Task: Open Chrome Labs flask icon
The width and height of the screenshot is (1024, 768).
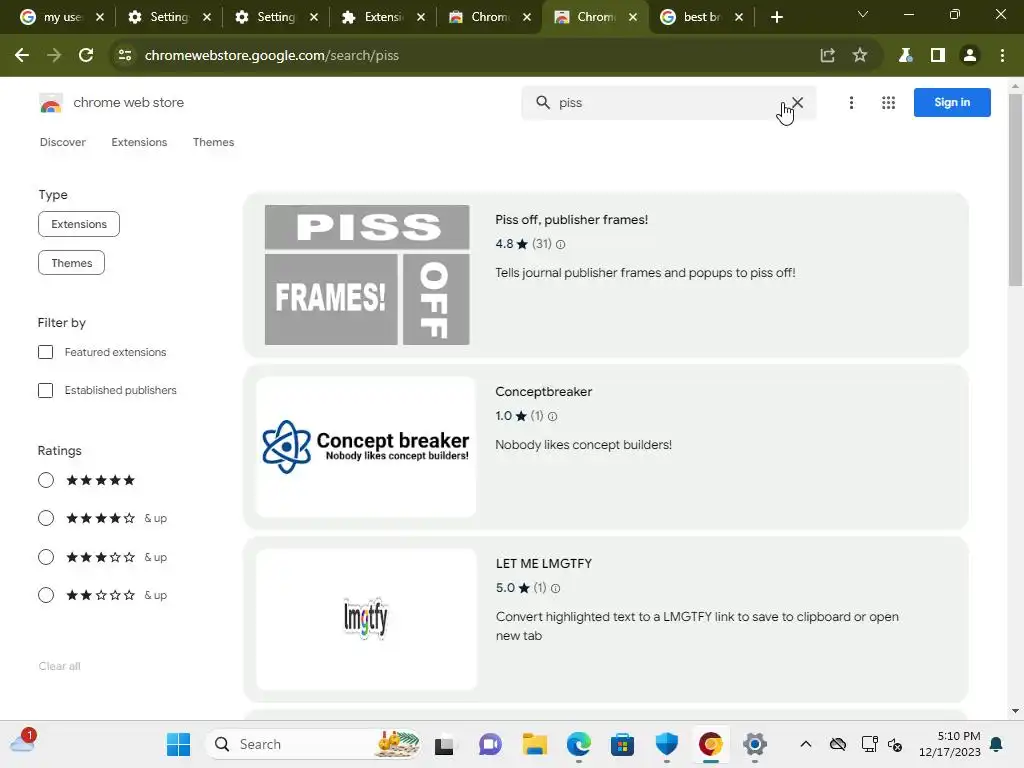Action: coord(905,56)
